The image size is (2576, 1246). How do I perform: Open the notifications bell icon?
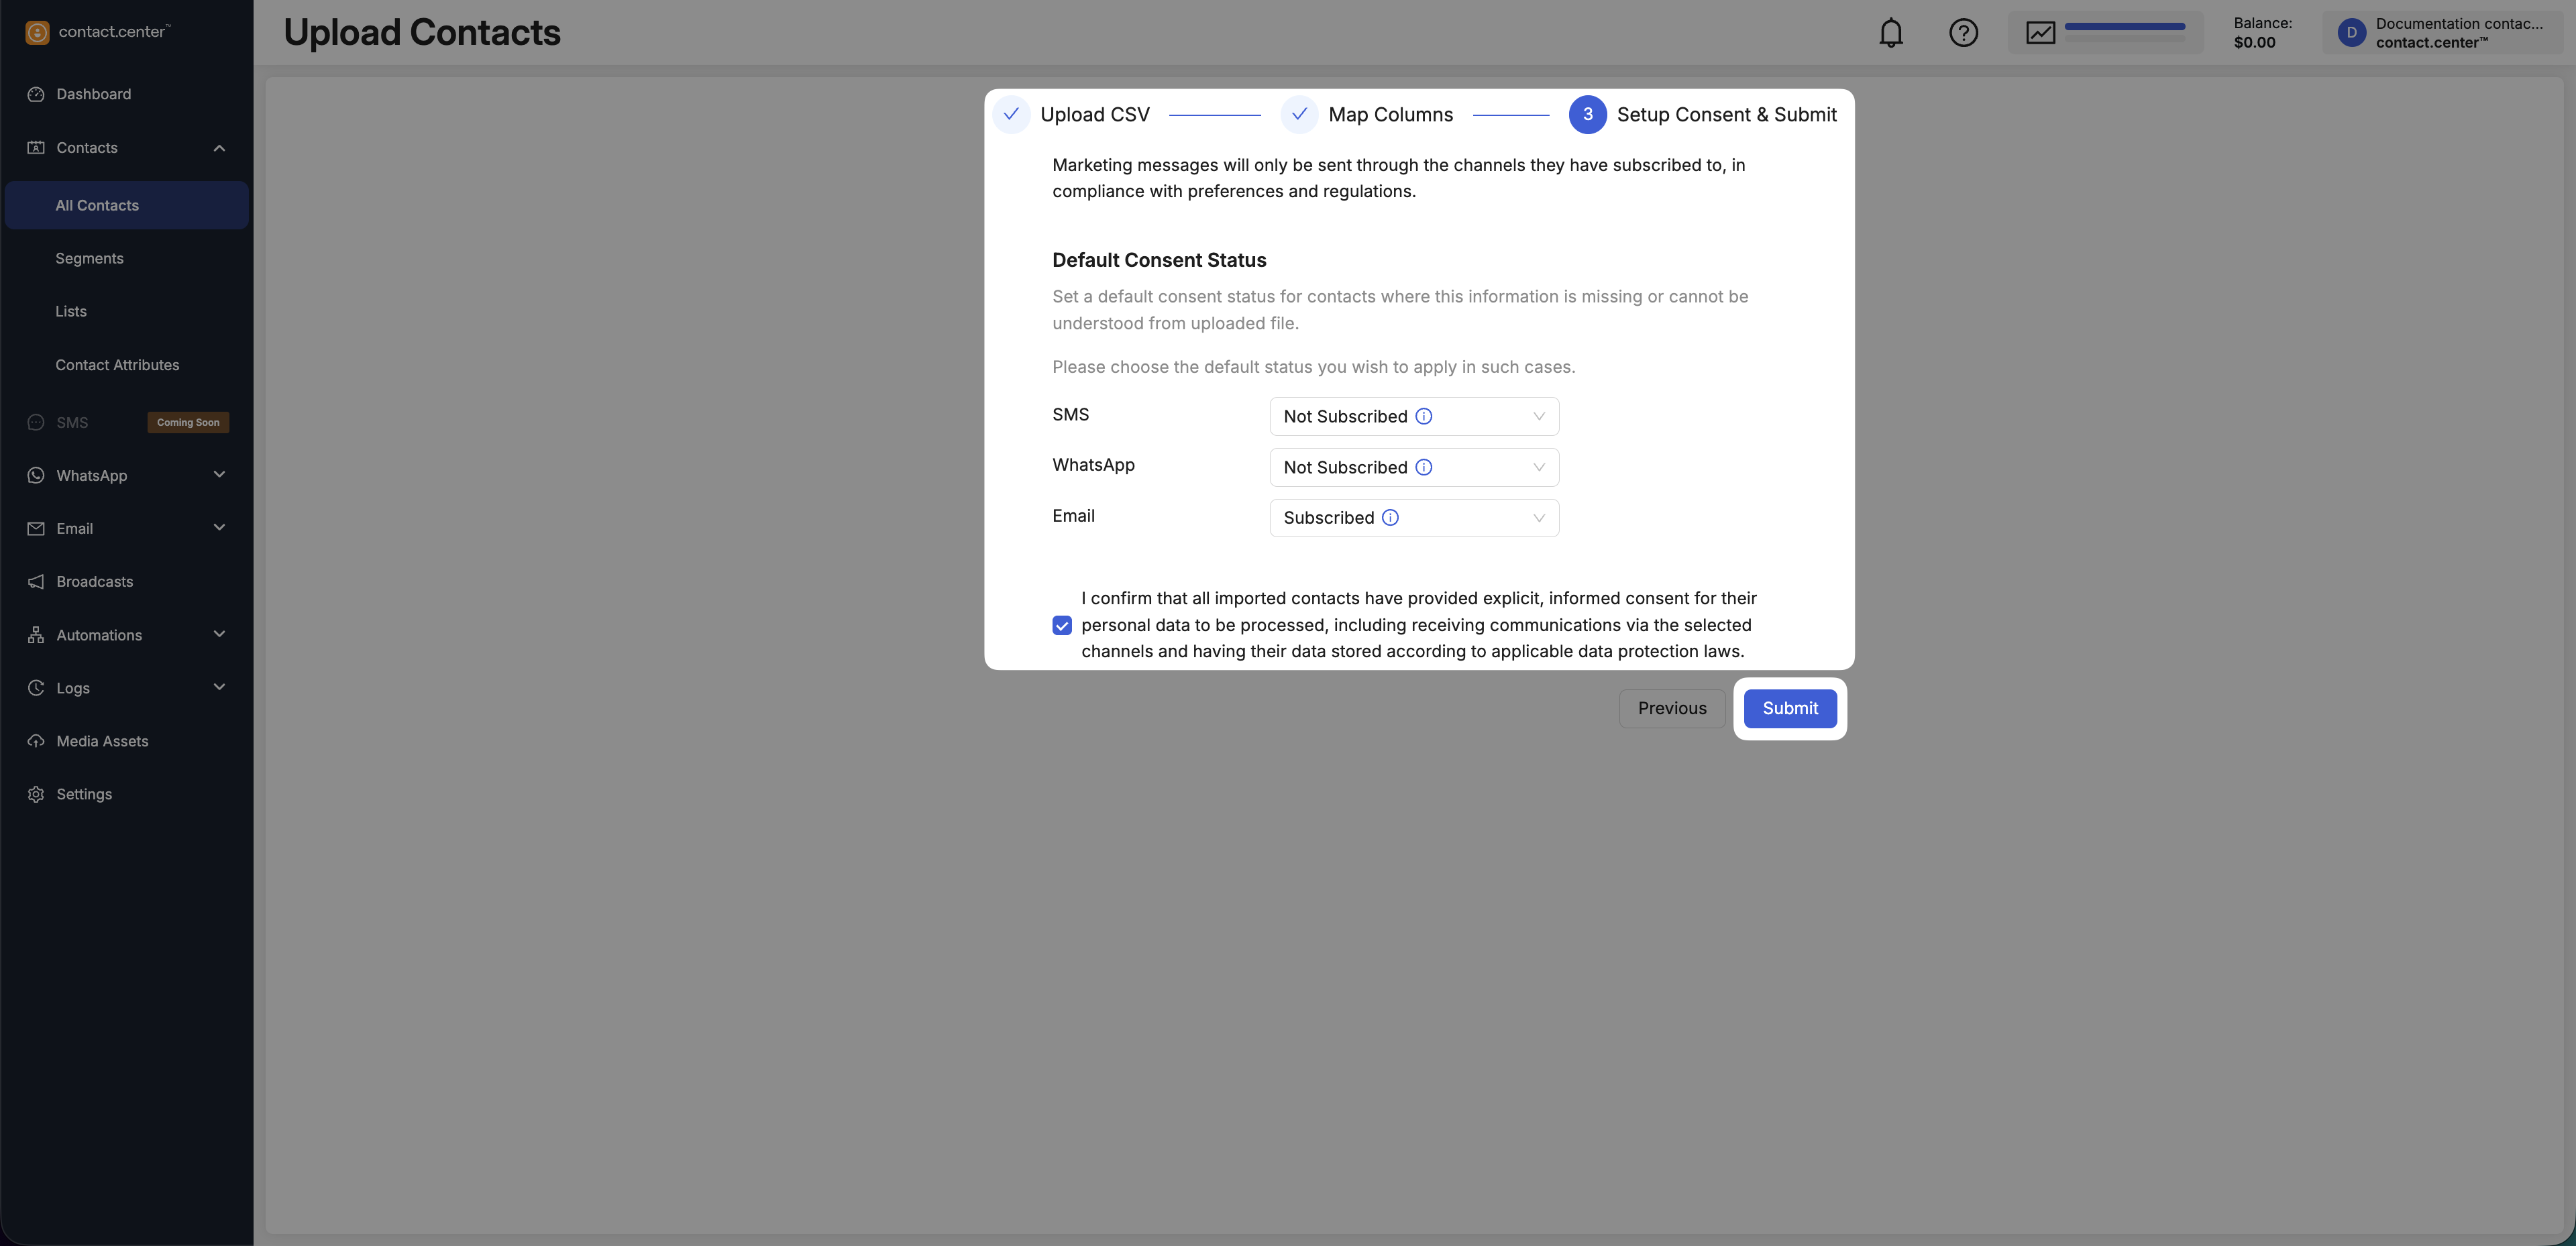pyautogui.click(x=1890, y=33)
